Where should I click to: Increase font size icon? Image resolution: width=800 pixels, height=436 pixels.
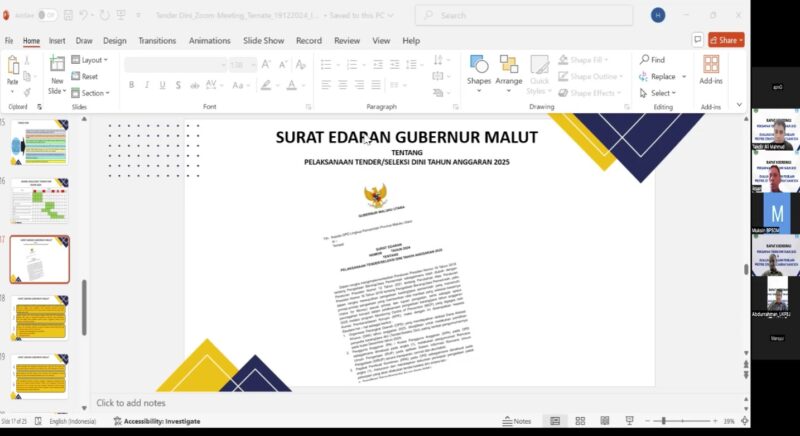tap(266, 64)
